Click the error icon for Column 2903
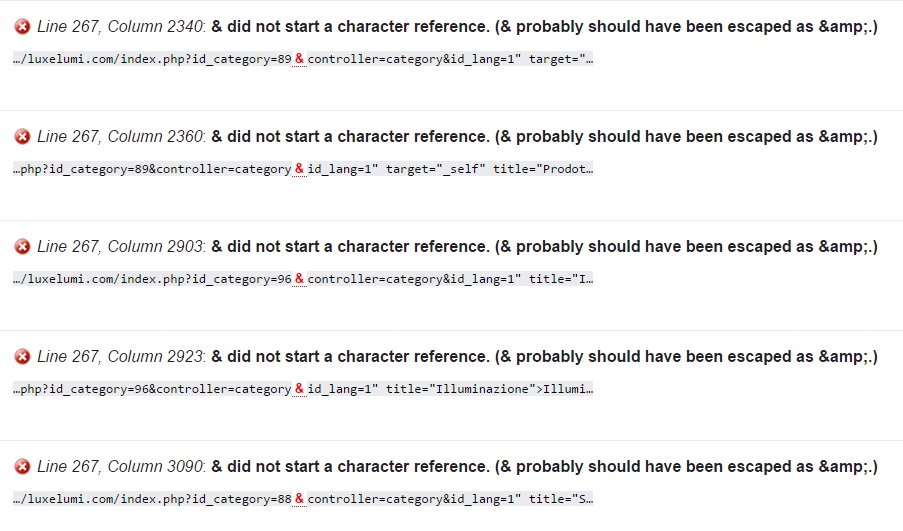Viewport: 903px width, 531px height. click(22, 246)
